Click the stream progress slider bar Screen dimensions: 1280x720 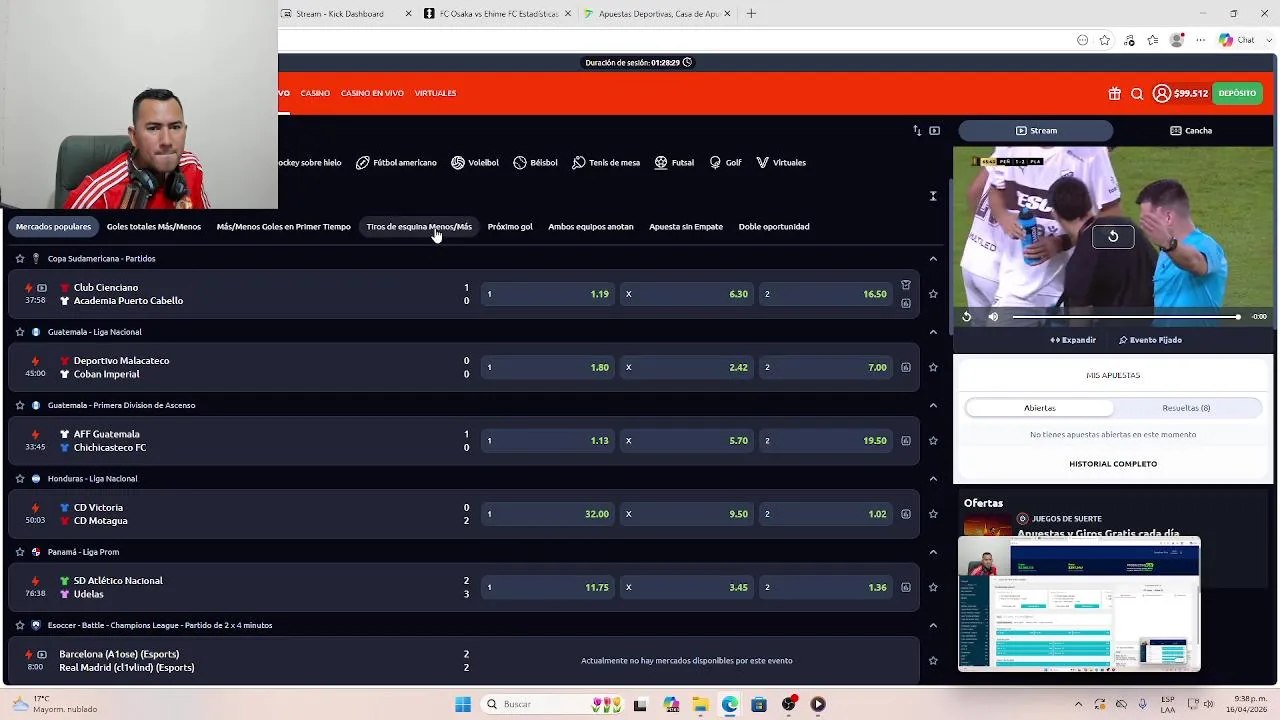[1126, 317]
